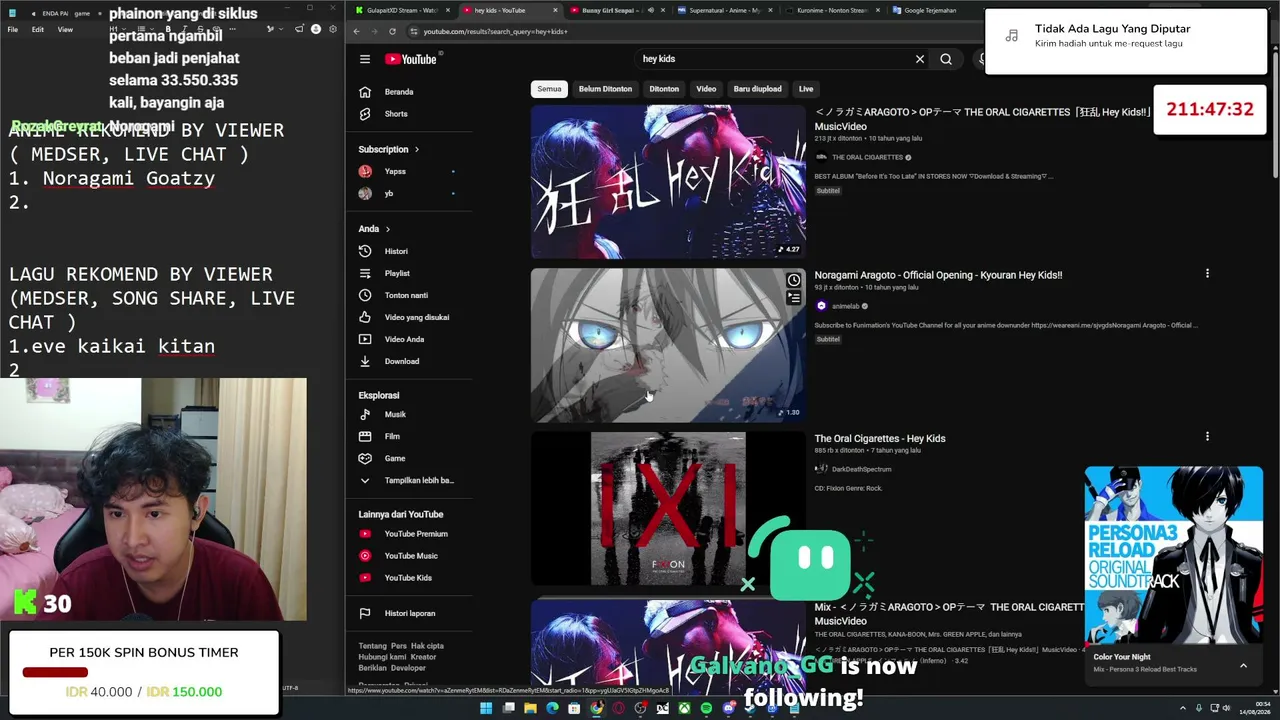Click the YouTube logo

coord(411,59)
